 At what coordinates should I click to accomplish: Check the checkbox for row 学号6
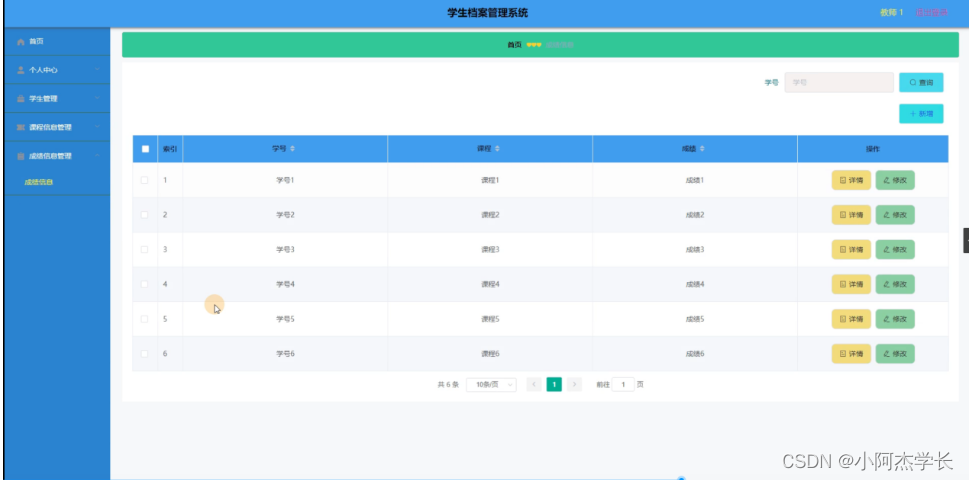point(145,354)
